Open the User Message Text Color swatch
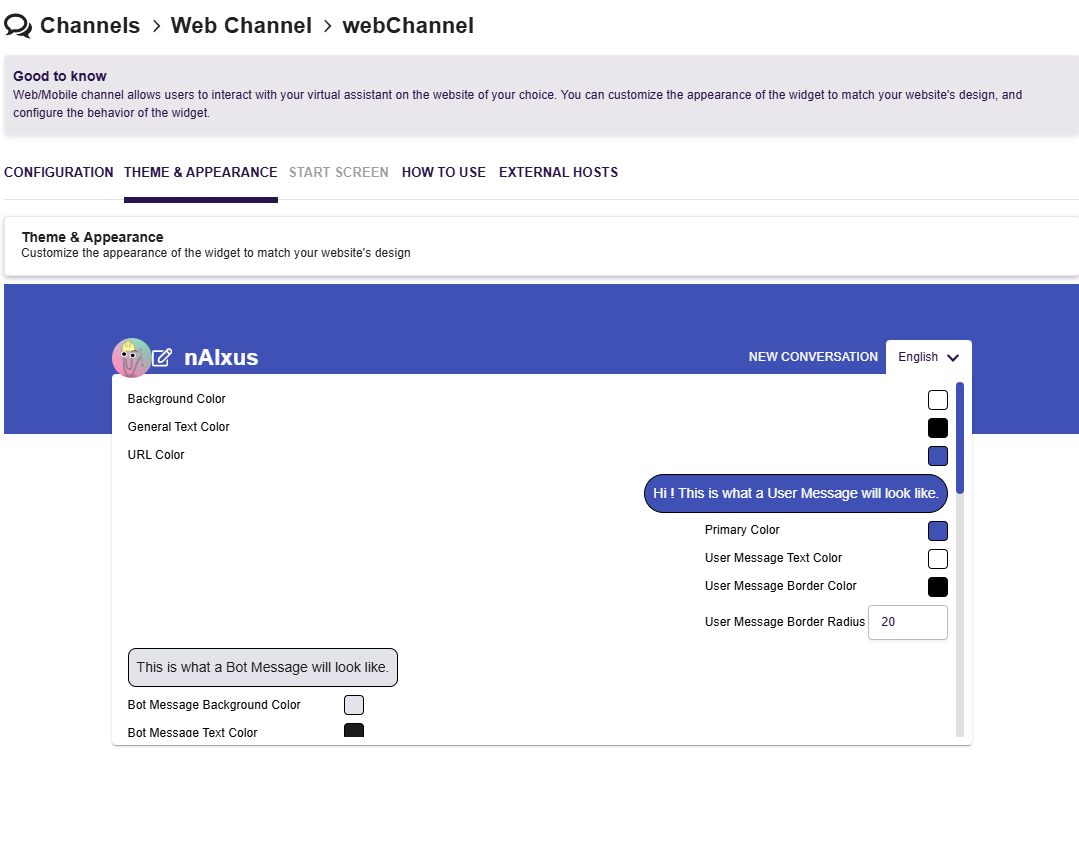 tap(937, 559)
